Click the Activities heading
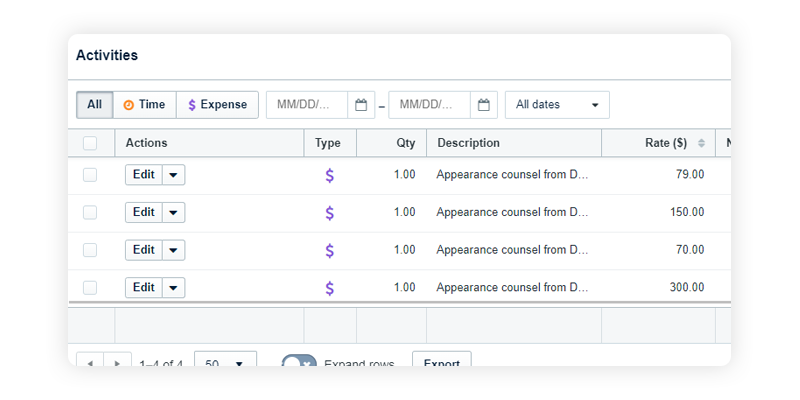Image resolution: width=800 pixels, height=400 pixels. pyautogui.click(x=107, y=55)
